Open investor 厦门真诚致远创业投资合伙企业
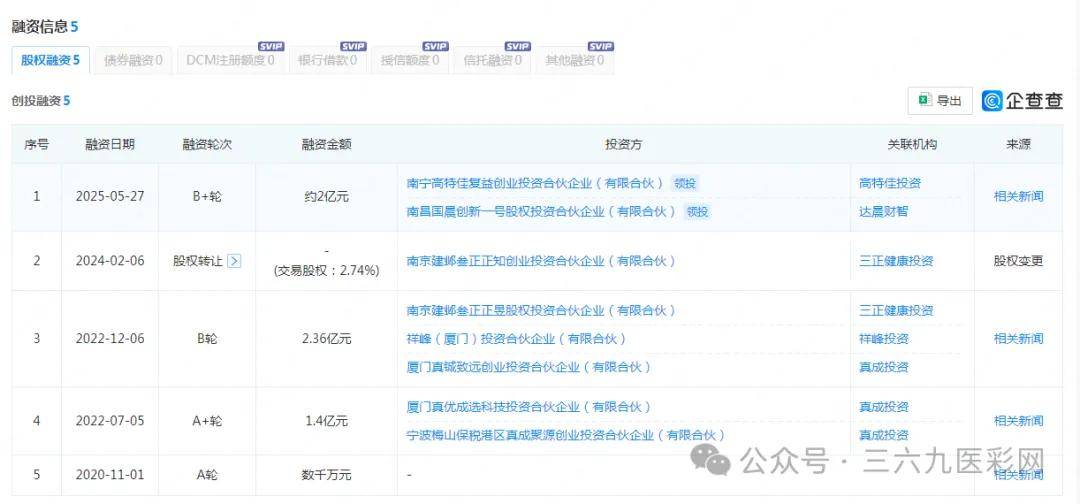Image resolution: width=1080 pixels, height=504 pixels. pos(529,367)
